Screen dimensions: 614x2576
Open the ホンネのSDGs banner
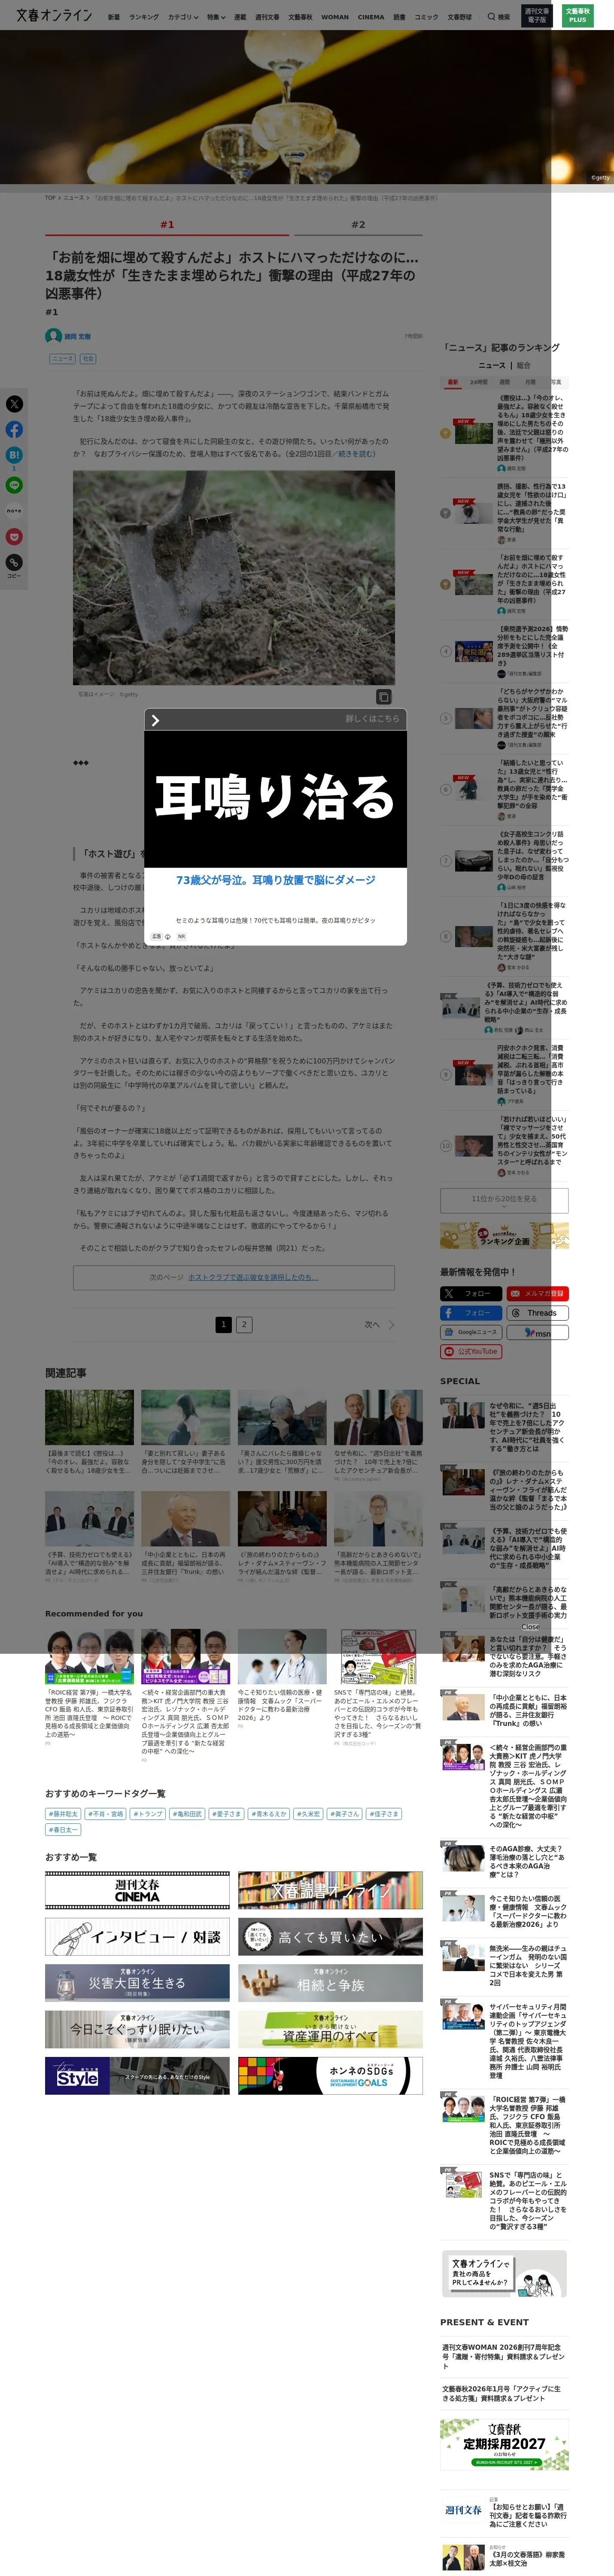pyautogui.click(x=330, y=2076)
